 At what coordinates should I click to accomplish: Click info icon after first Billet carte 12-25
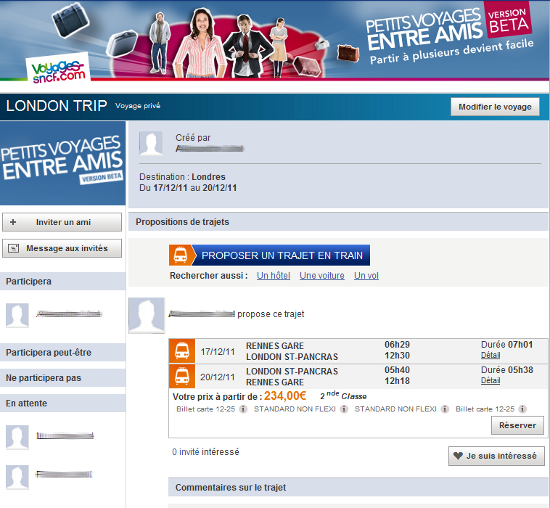pos(243,409)
